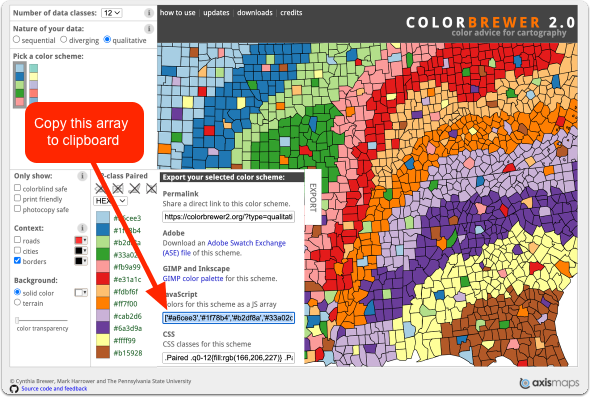Image resolution: width=590 pixels, height=397 pixels.
Task: Enable the print friendly checkbox
Action: coord(17,198)
